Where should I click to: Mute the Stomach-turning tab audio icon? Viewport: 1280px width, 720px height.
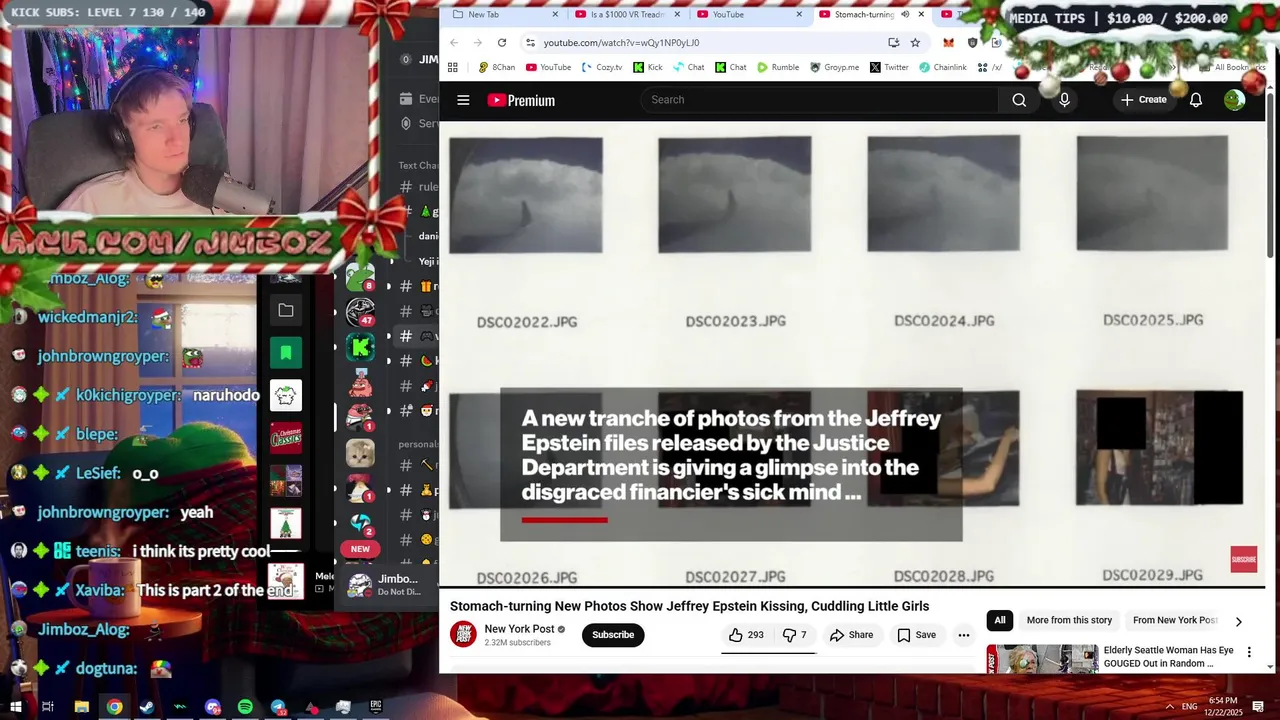pyautogui.click(x=905, y=14)
